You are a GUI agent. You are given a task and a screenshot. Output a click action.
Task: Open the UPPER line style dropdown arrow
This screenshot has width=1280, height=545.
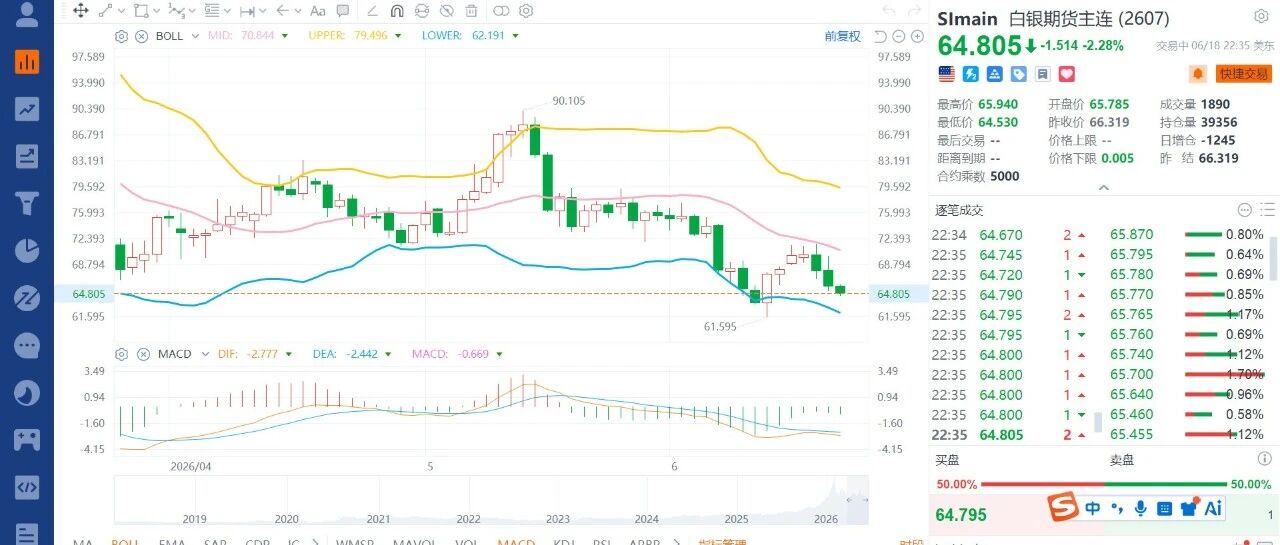(397, 36)
